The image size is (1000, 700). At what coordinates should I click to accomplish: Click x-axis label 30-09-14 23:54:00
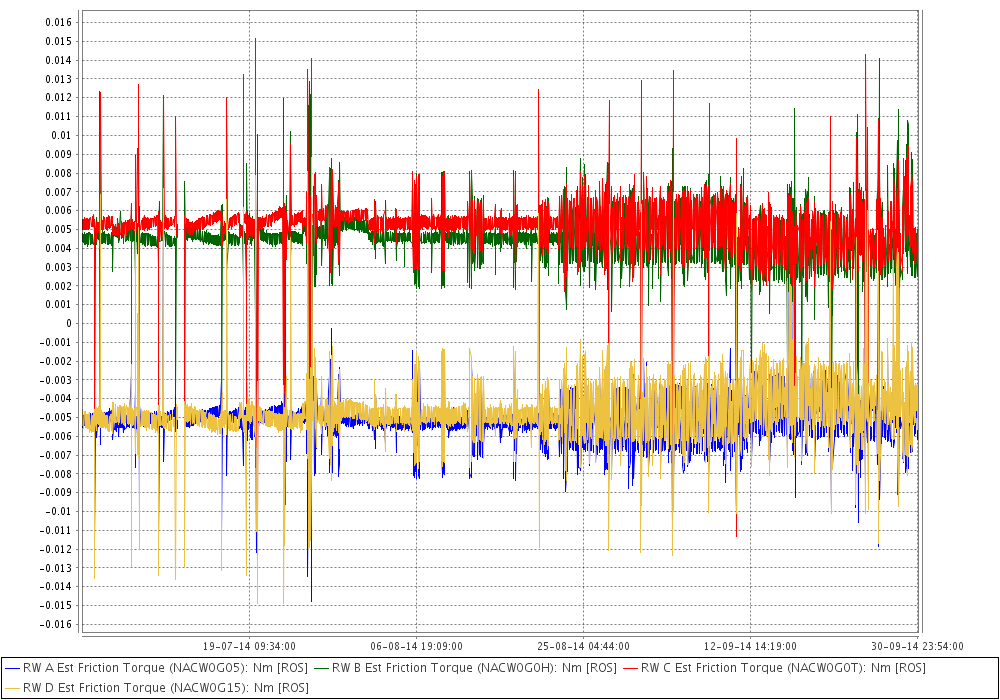(917, 646)
